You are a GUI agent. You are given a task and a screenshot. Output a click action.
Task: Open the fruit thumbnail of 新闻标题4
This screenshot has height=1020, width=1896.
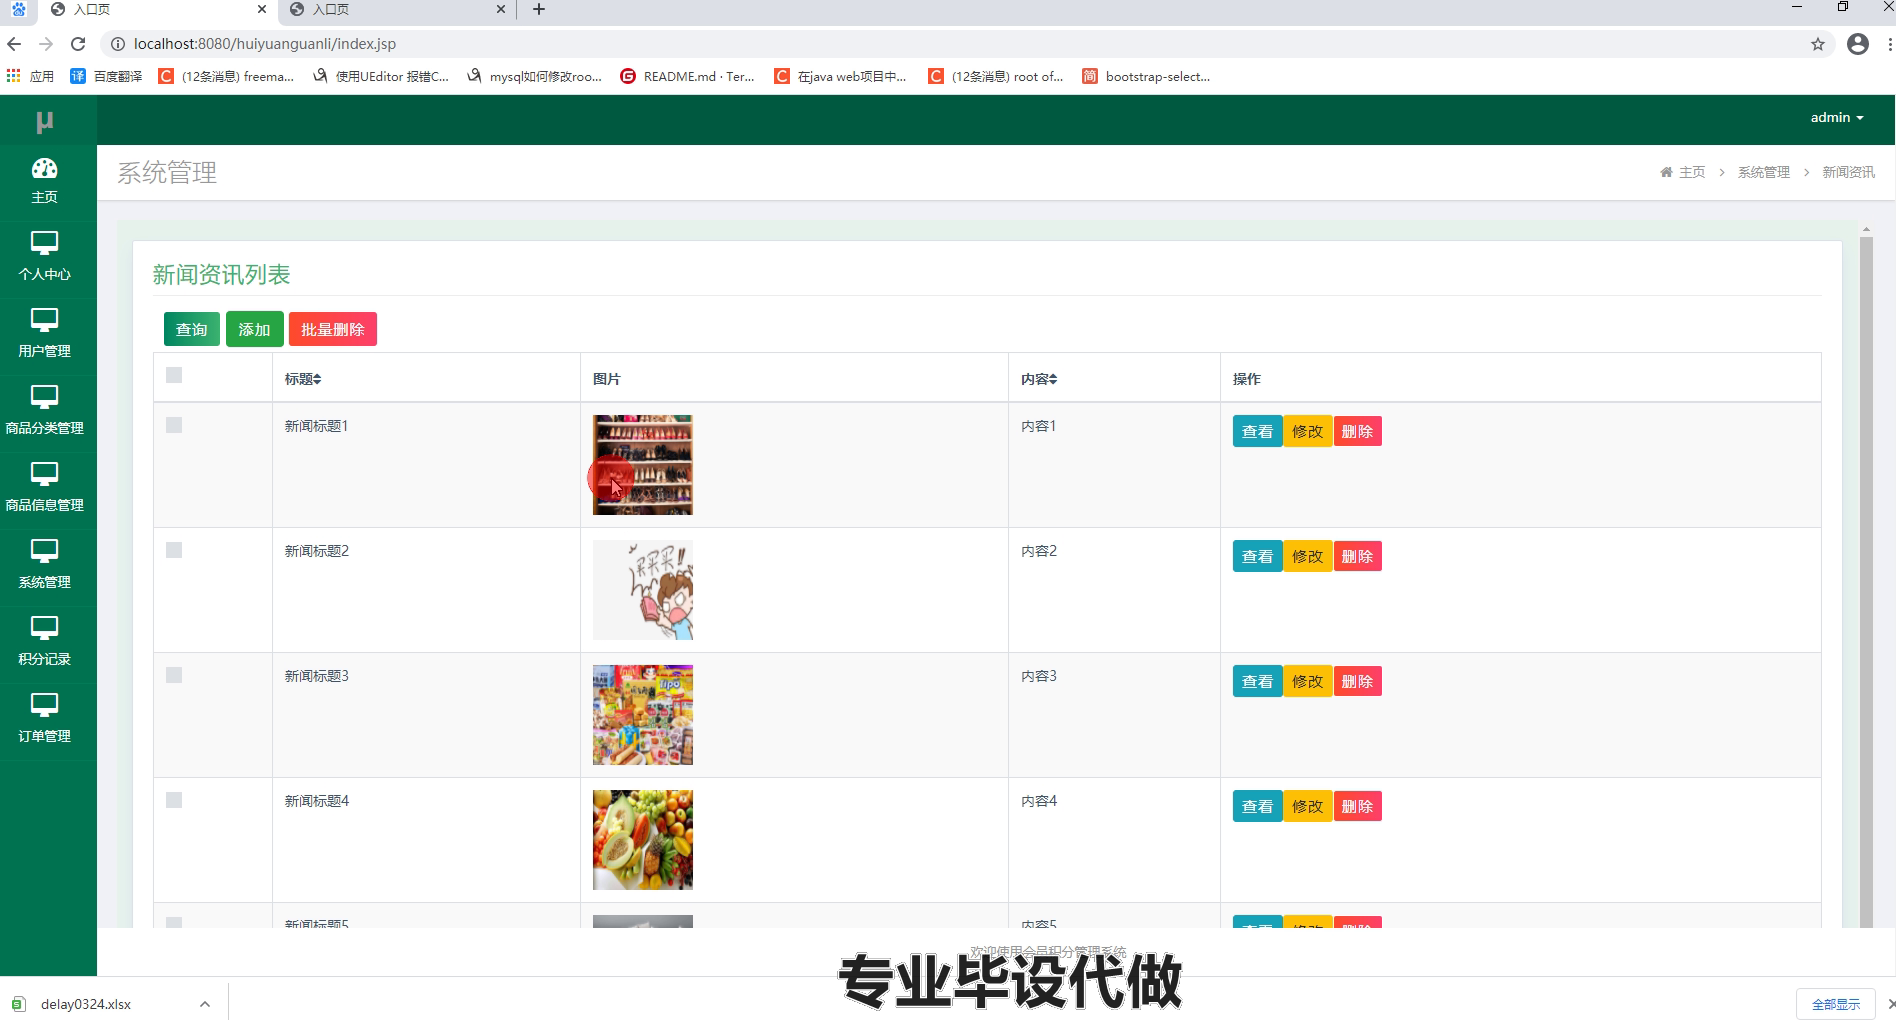point(642,840)
